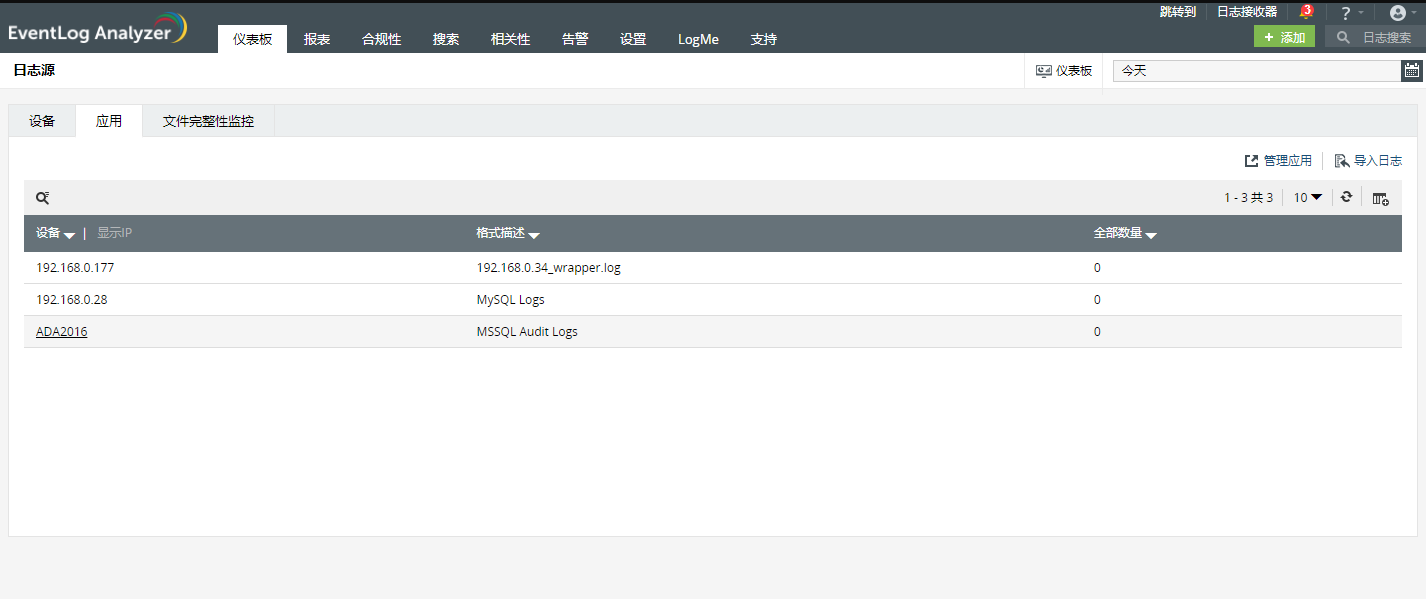This screenshot has width=1426, height=599.
Task: Open the LogMe menu
Action: click(x=698, y=39)
